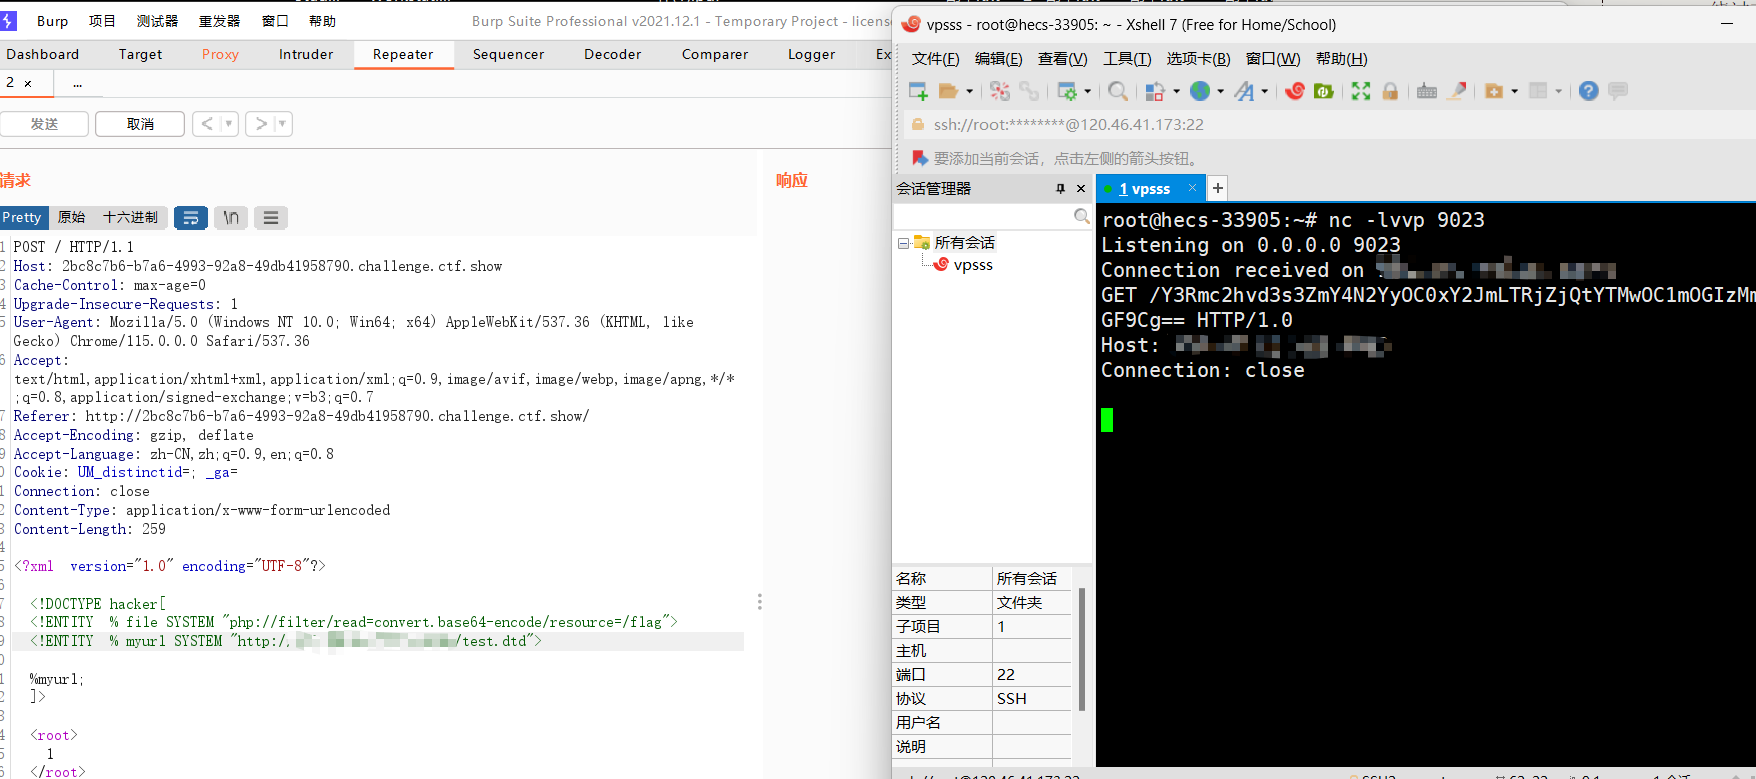The height and width of the screenshot is (779, 1756).
Task: Open the dropdown arrow beside font icon
Action: (x=1264, y=92)
